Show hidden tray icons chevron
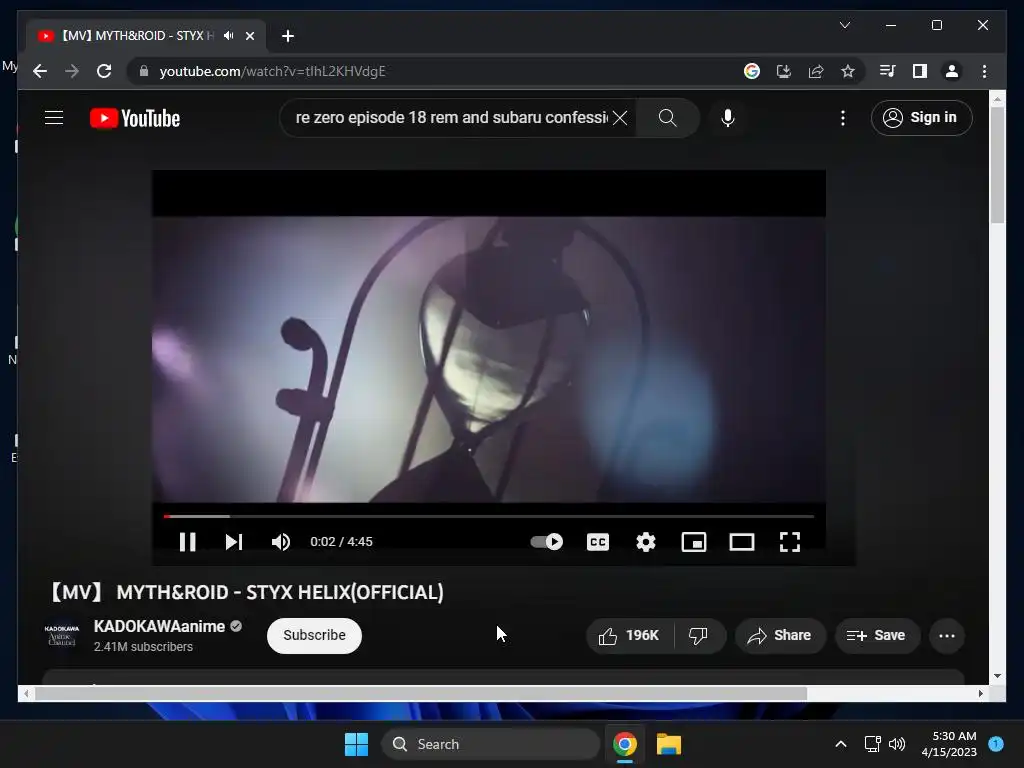 click(840, 744)
